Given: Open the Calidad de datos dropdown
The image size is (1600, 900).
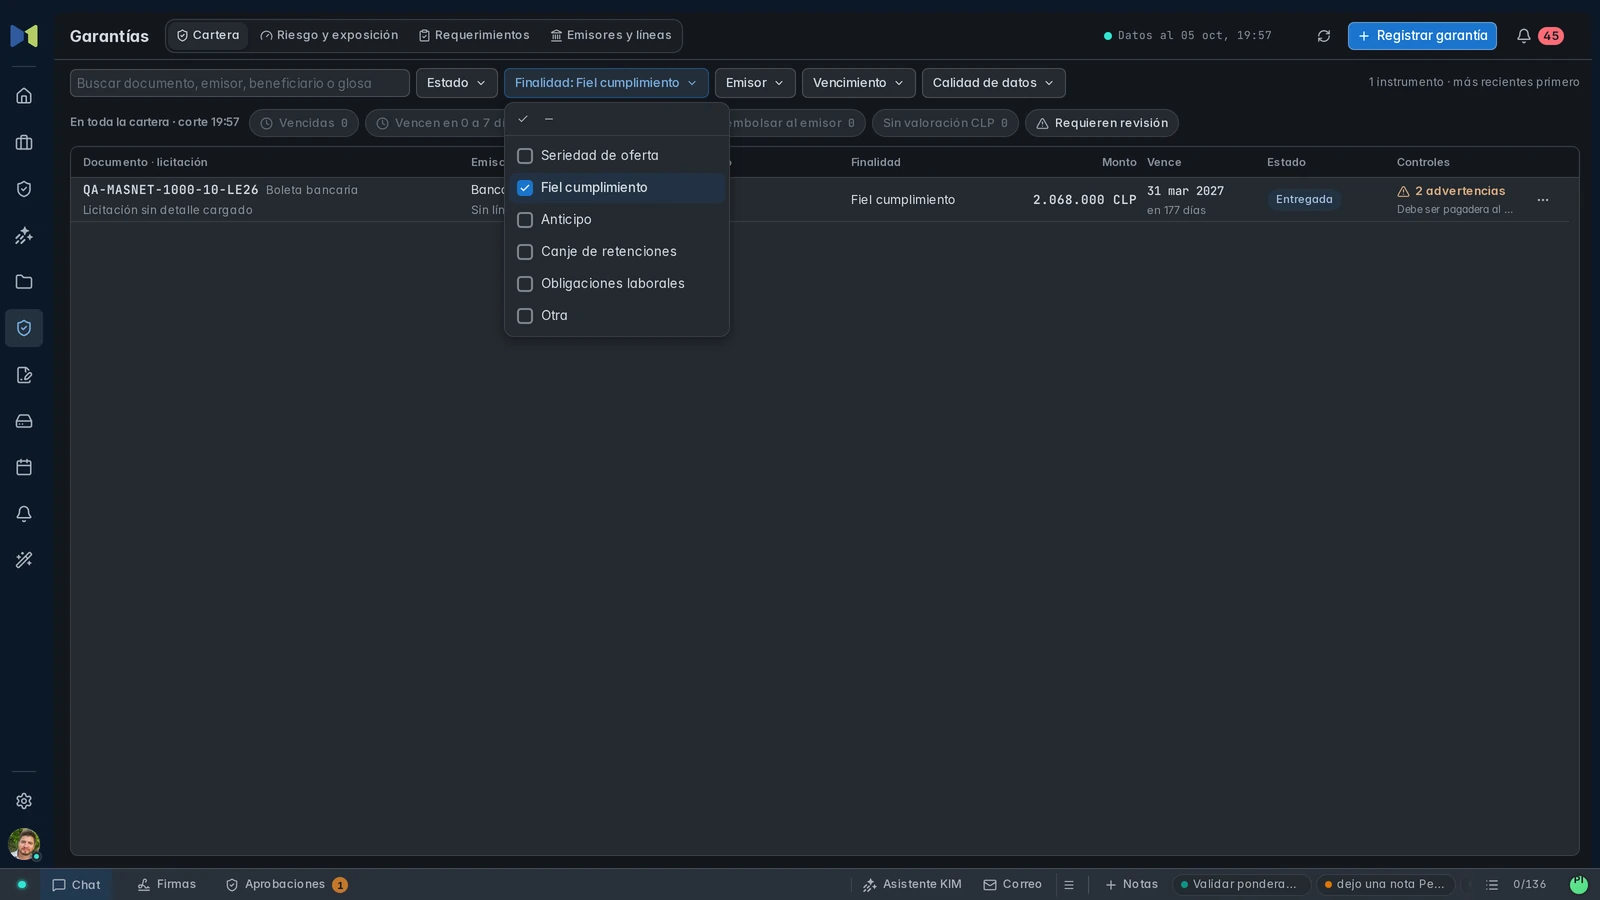Looking at the screenshot, I should (x=993, y=83).
